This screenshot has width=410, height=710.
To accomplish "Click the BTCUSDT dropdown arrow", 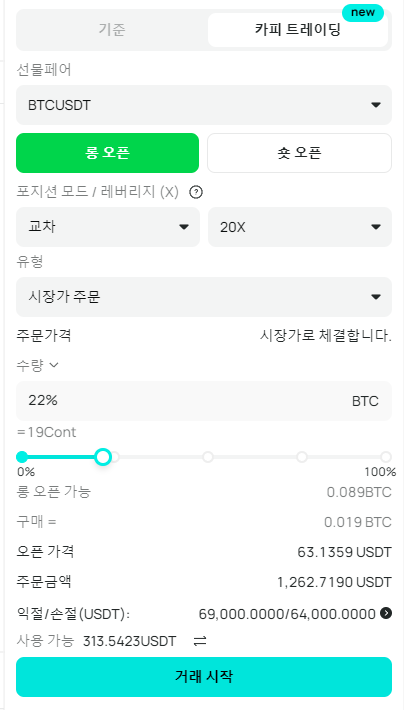I will point(376,105).
